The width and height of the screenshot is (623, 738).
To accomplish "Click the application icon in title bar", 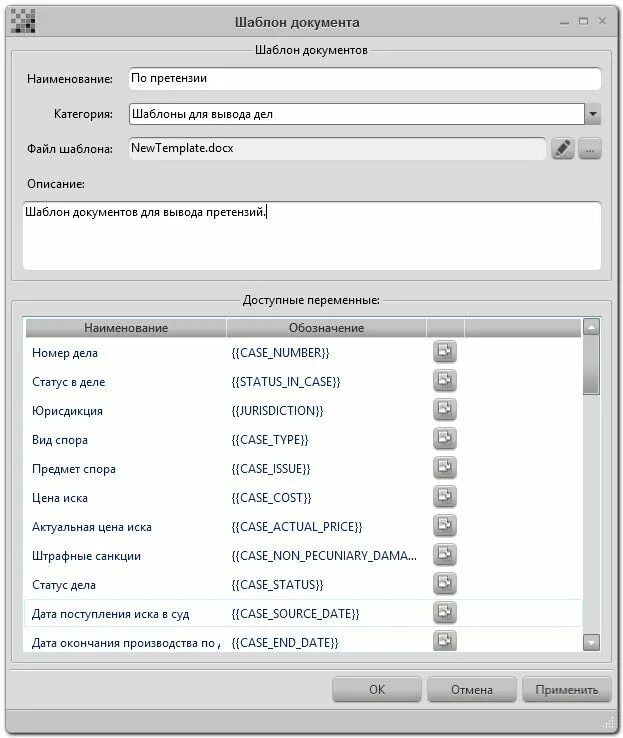I will 23,21.
